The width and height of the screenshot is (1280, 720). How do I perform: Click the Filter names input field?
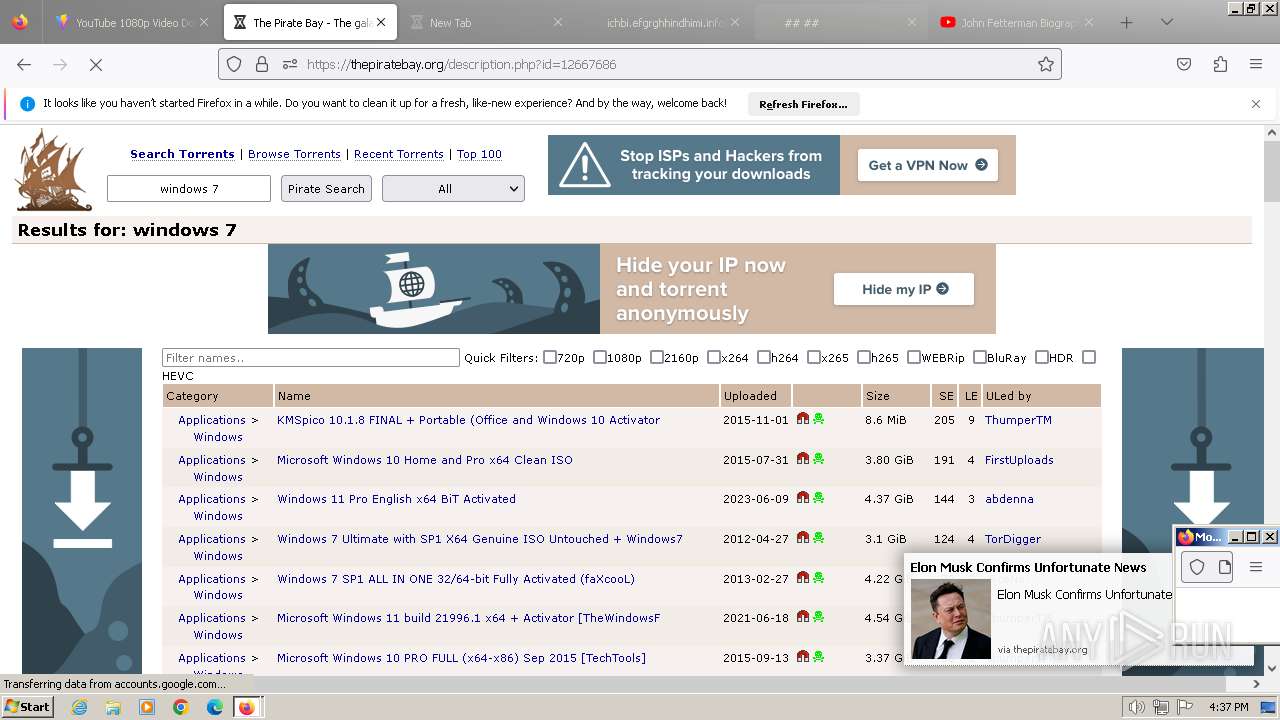311,357
